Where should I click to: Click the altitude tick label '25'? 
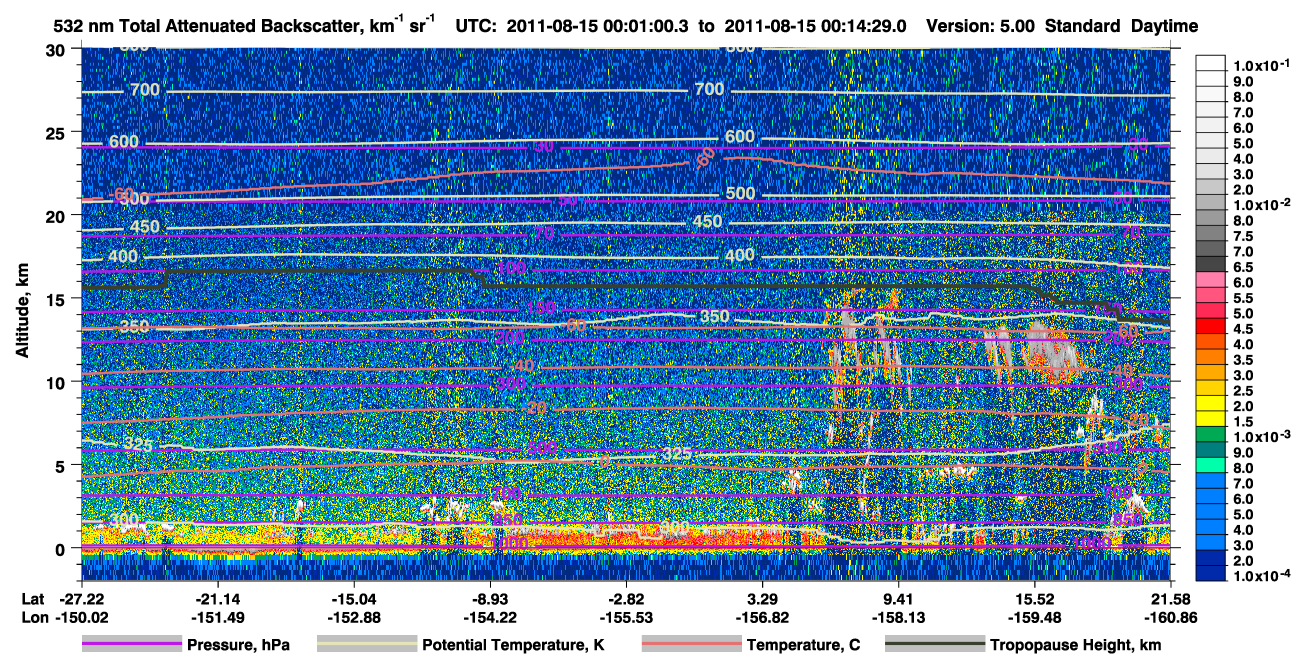point(59,132)
